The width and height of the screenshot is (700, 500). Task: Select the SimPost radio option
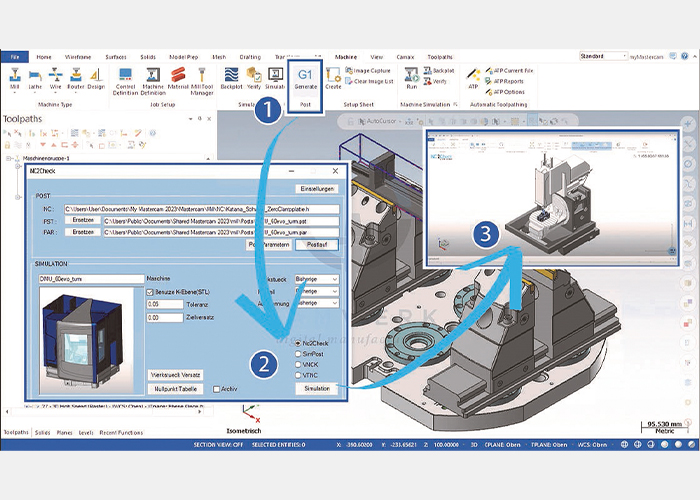298,354
